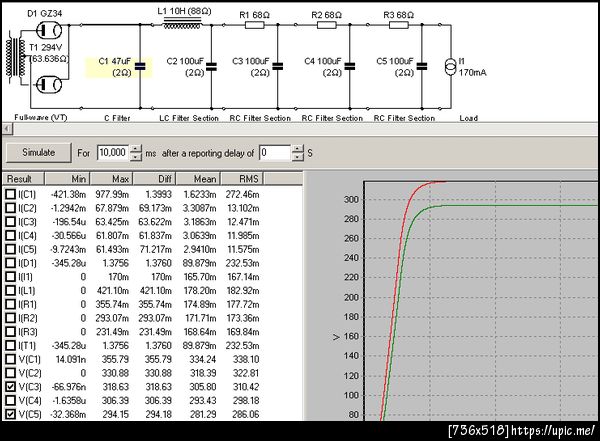Viewport: 600px width, 441px height.
Task: Enable the I(C5) result checkbox
Action: coord(10,250)
